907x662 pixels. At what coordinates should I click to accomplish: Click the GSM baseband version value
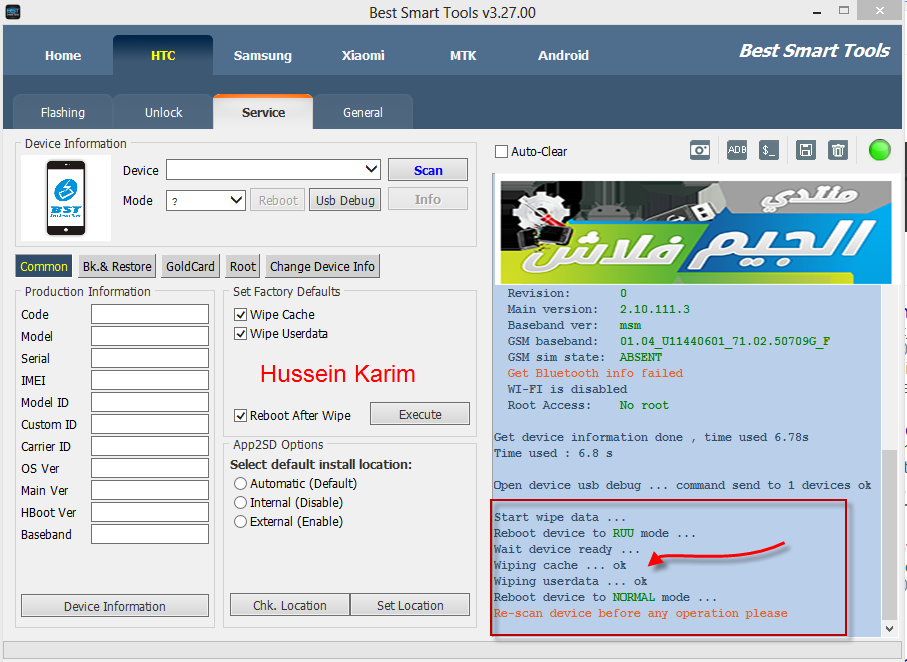click(725, 341)
